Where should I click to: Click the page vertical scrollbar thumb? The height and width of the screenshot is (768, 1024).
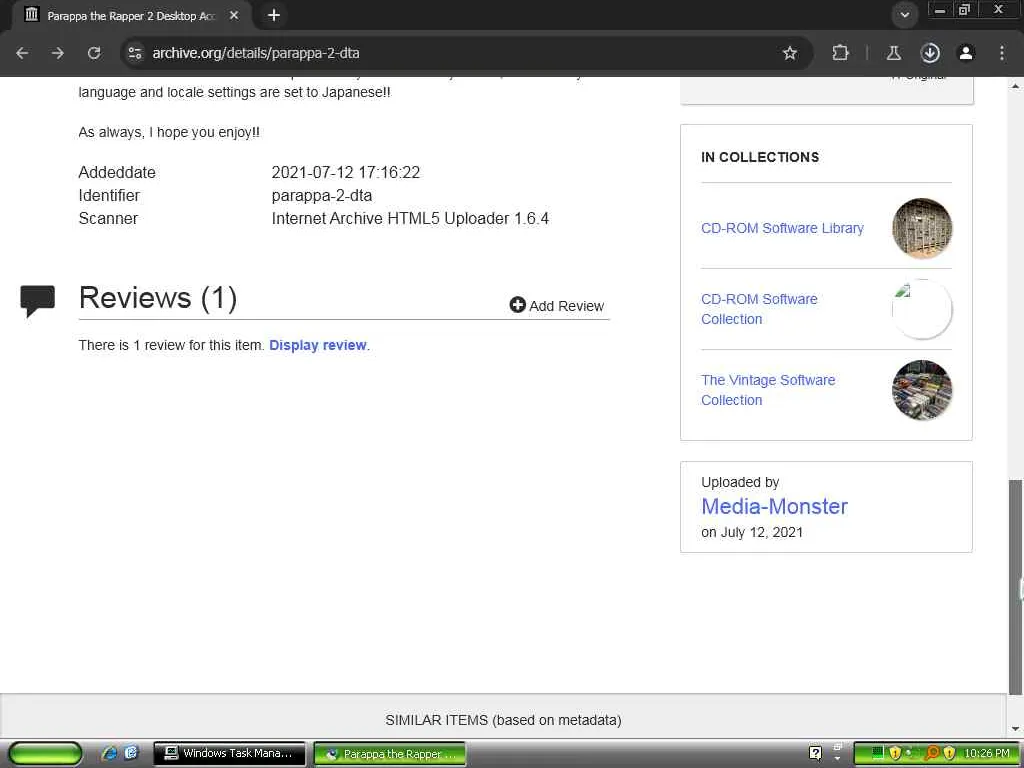1016,586
